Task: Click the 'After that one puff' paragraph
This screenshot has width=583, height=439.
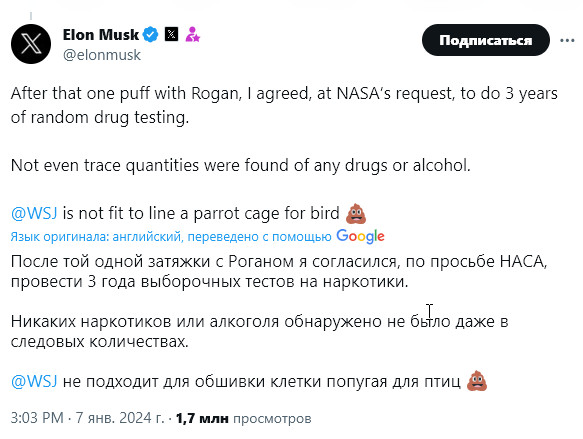Action: (x=284, y=105)
